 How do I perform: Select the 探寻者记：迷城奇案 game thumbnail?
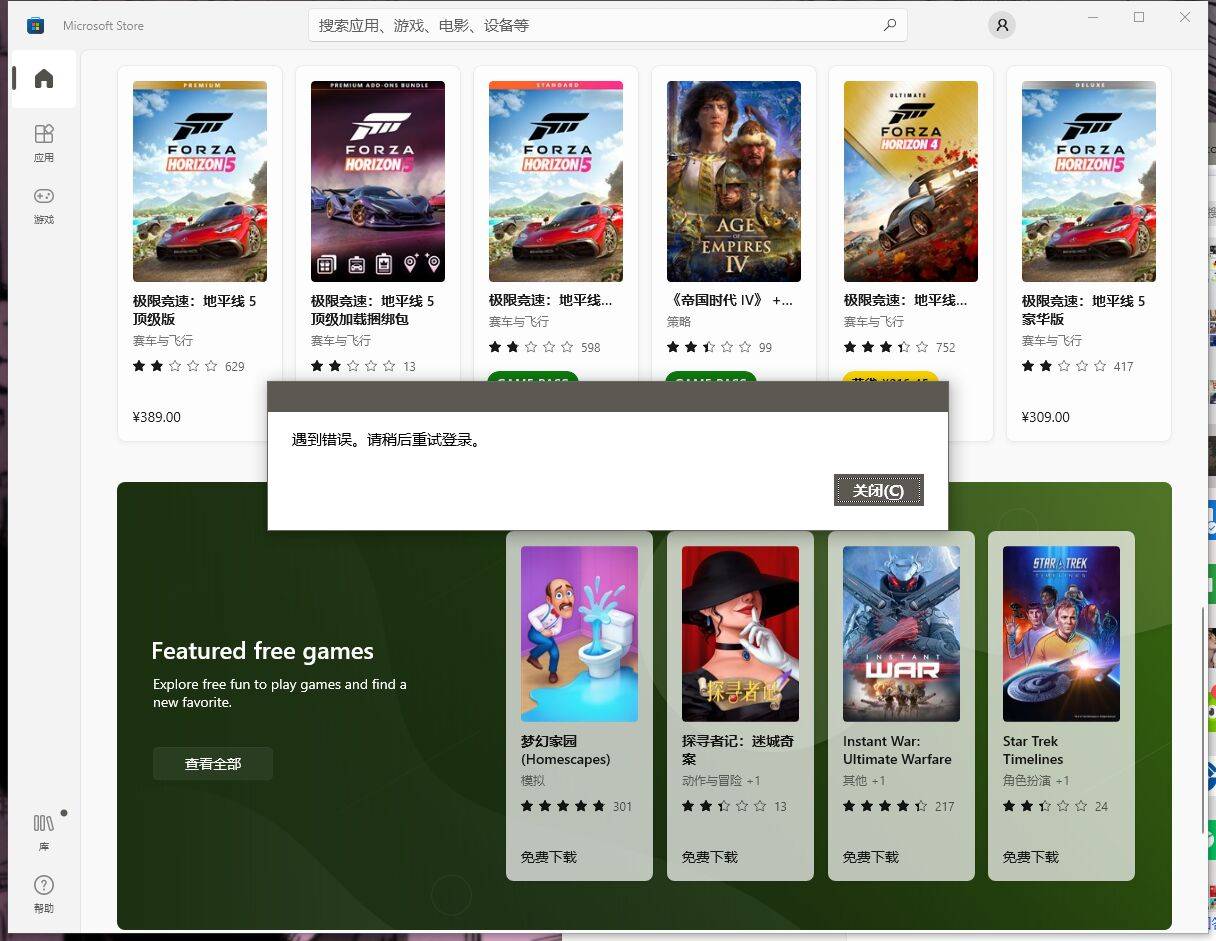[x=740, y=633]
